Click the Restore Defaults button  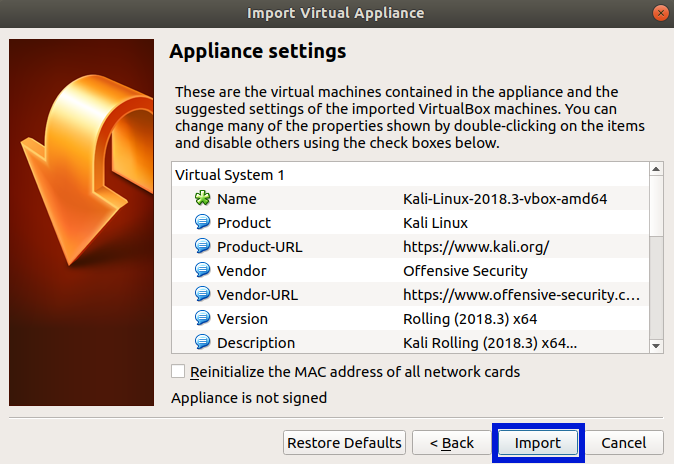point(344,442)
